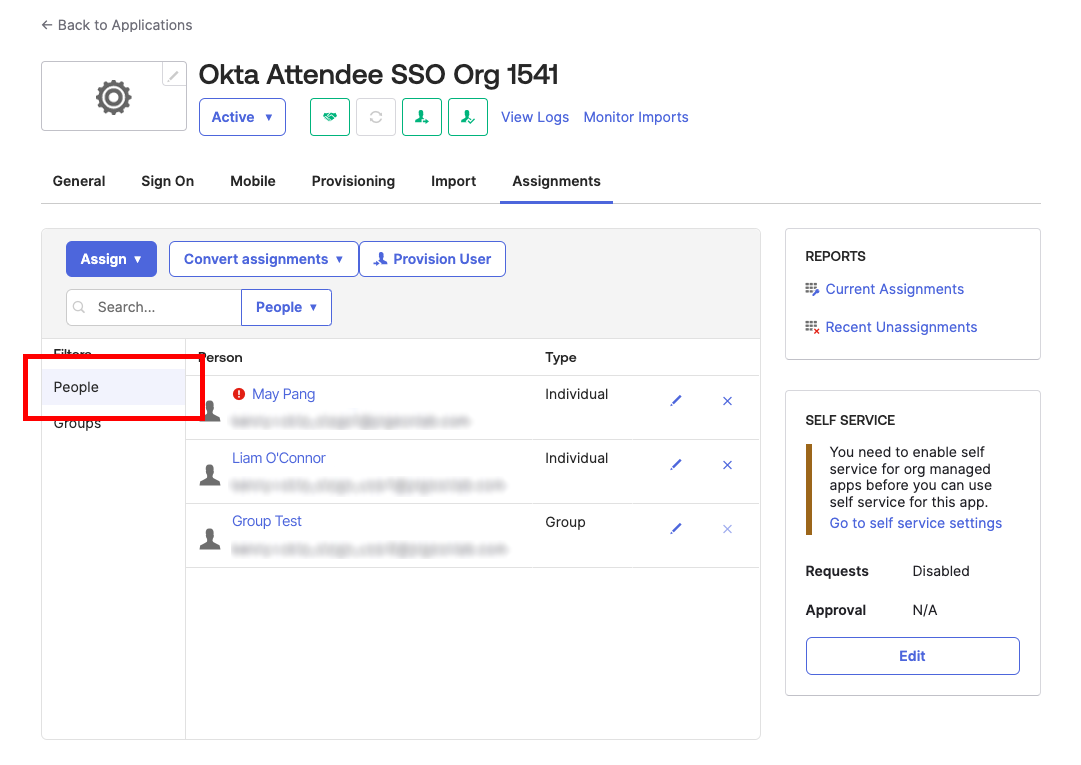
Task: Select the Provisioning tab
Action: (x=354, y=181)
